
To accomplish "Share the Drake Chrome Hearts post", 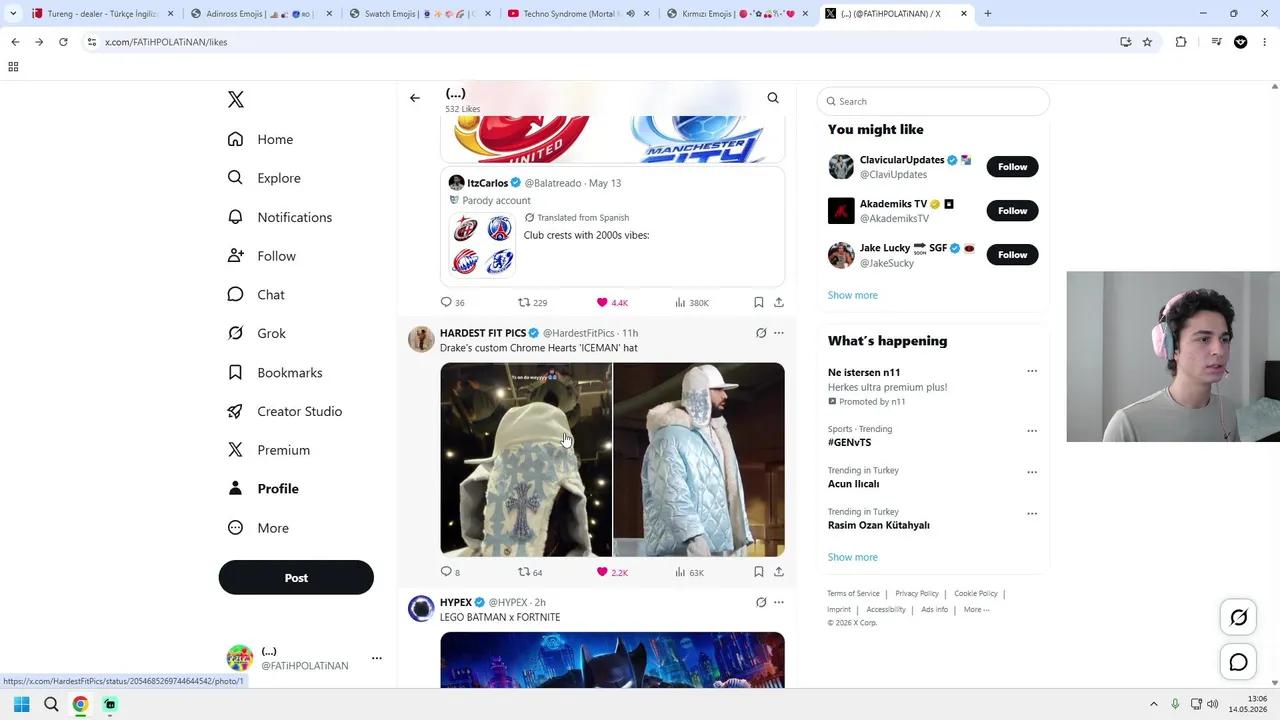I will [779, 572].
